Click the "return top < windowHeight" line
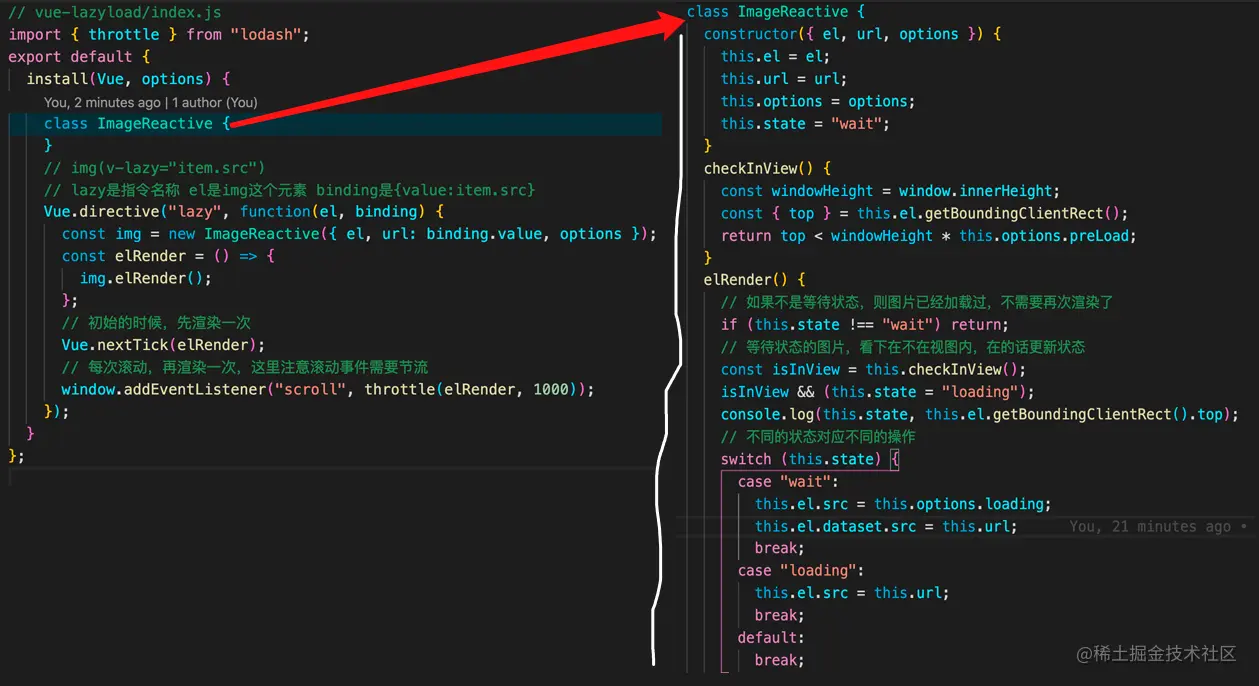This screenshot has width=1259, height=686. [x=929, y=236]
